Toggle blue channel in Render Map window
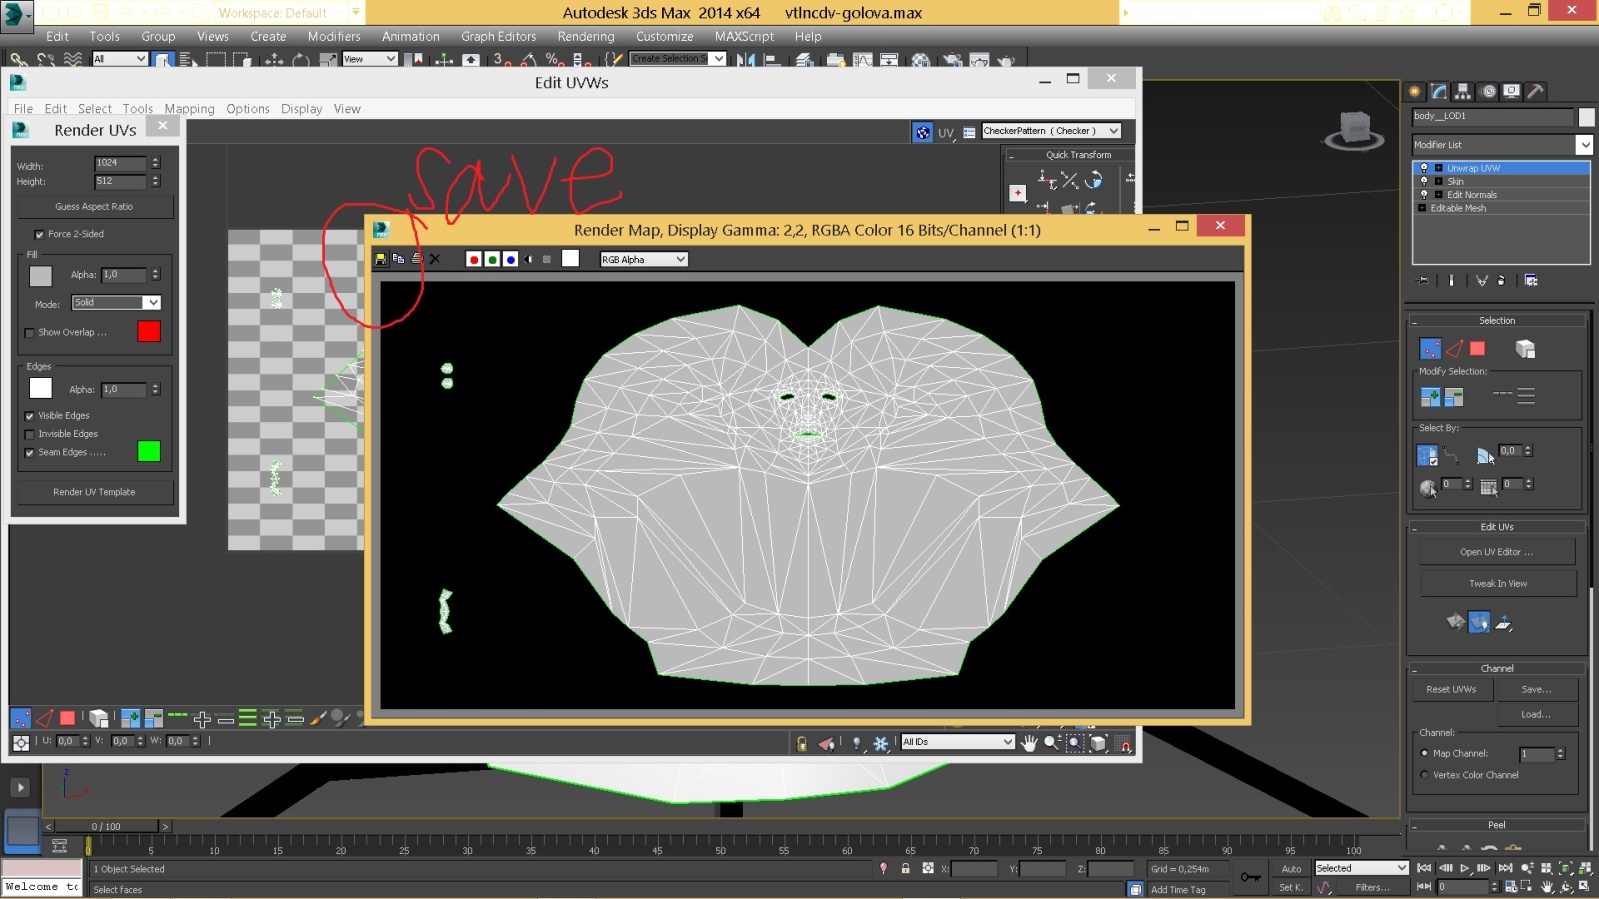 pyautogui.click(x=510, y=259)
